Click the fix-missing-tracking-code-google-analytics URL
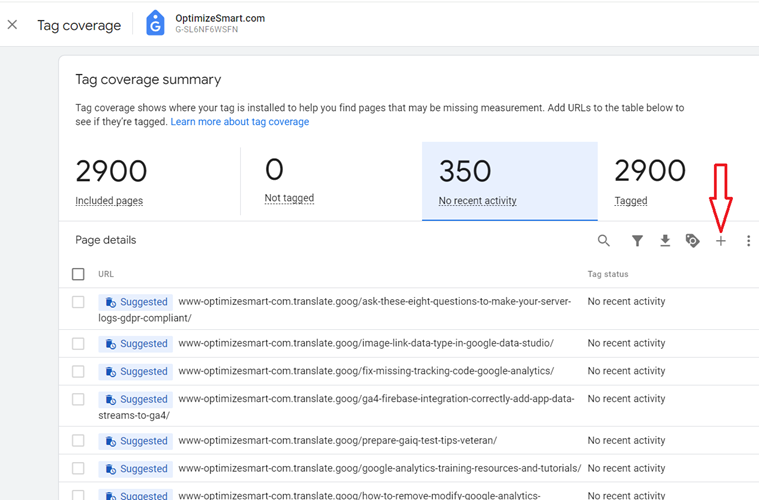 pyautogui.click(x=366, y=371)
